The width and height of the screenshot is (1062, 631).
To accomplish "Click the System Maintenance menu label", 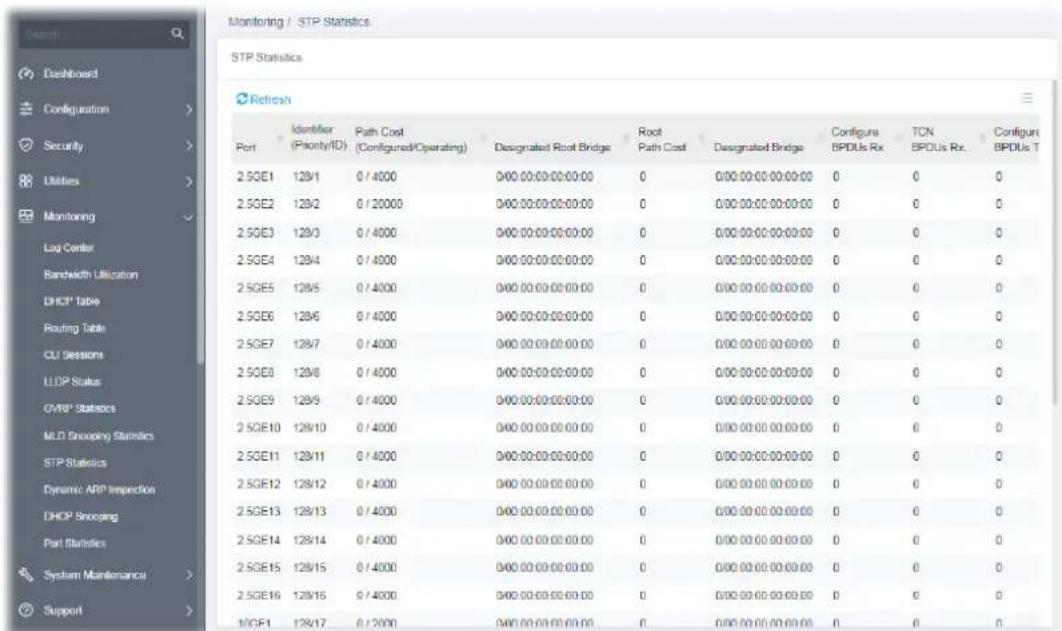I will 95,575.
